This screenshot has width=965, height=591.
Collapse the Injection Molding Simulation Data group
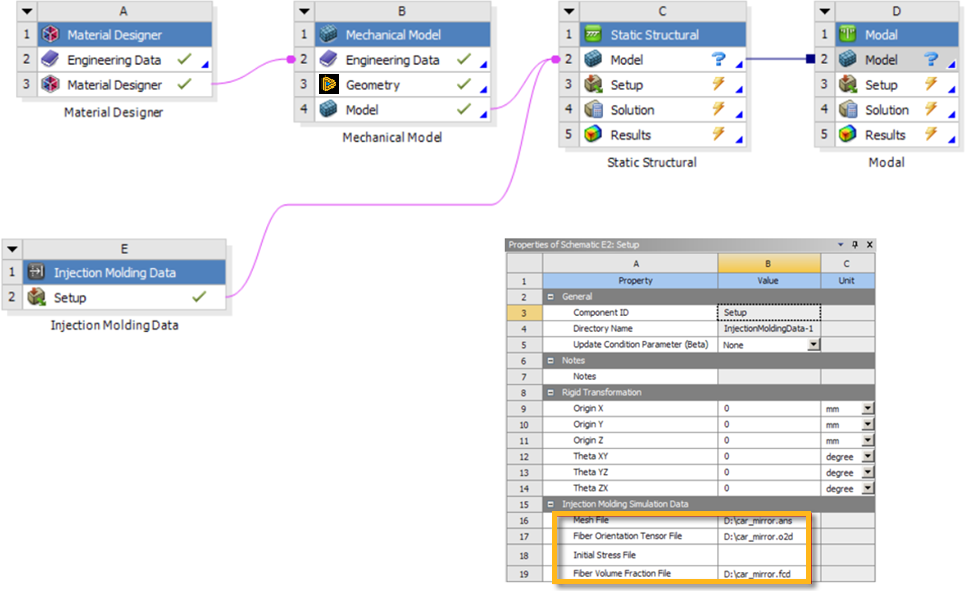pos(551,504)
